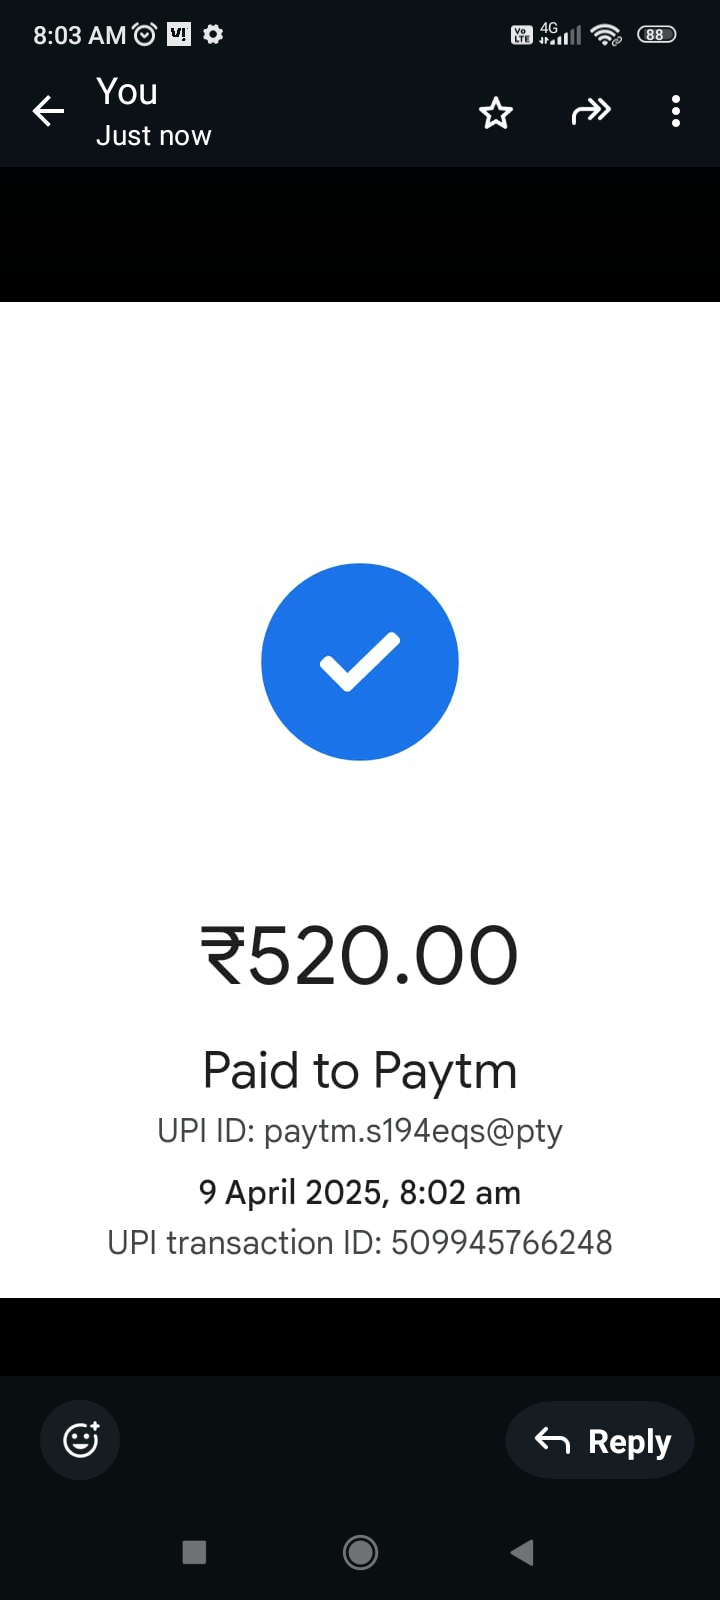This screenshot has height=1600, width=720.
Task: Tap the battery indicator showing 88
Action: pyautogui.click(x=656, y=34)
